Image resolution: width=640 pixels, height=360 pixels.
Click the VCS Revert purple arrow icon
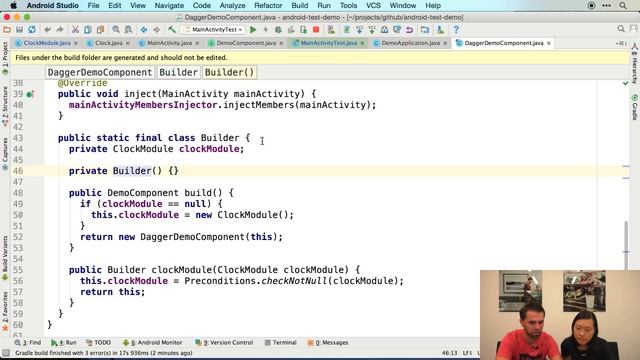(x=409, y=29)
